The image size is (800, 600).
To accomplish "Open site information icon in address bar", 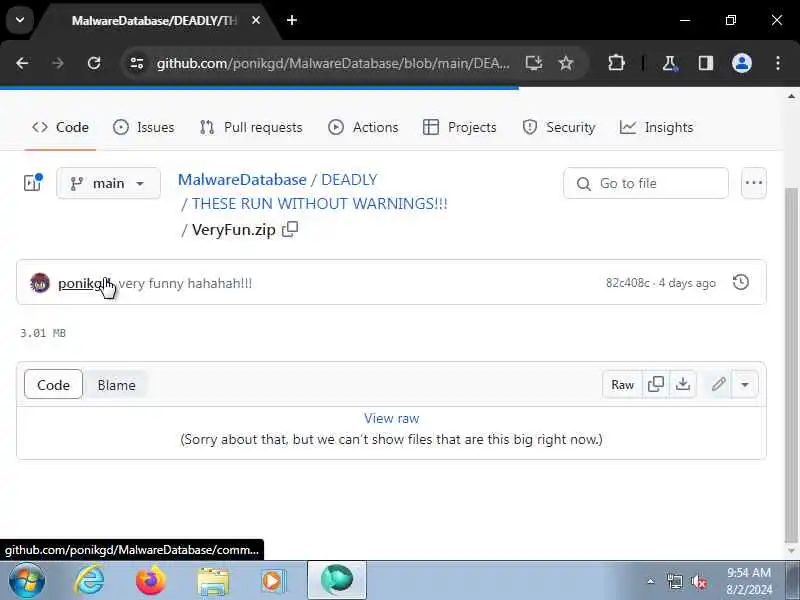I will click(x=137, y=63).
